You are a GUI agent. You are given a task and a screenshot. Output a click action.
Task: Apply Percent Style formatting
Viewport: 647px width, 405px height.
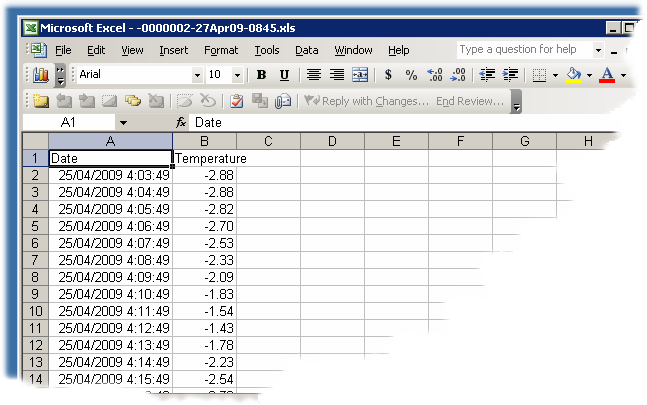(x=411, y=75)
